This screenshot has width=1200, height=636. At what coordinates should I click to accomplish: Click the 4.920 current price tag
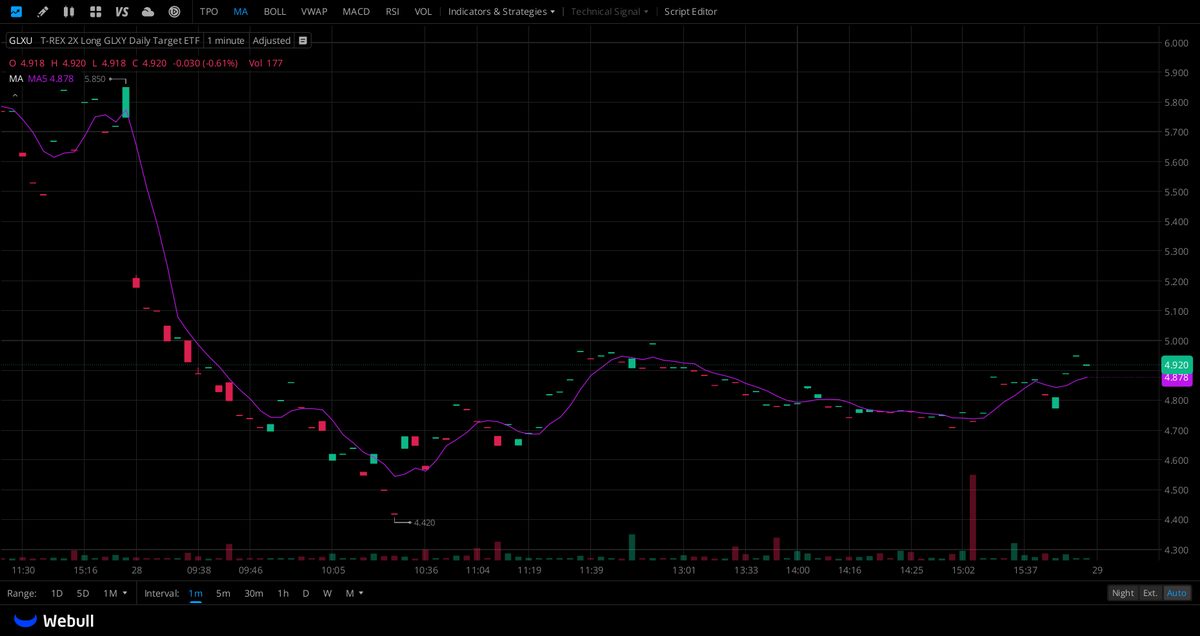click(1176, 365)
